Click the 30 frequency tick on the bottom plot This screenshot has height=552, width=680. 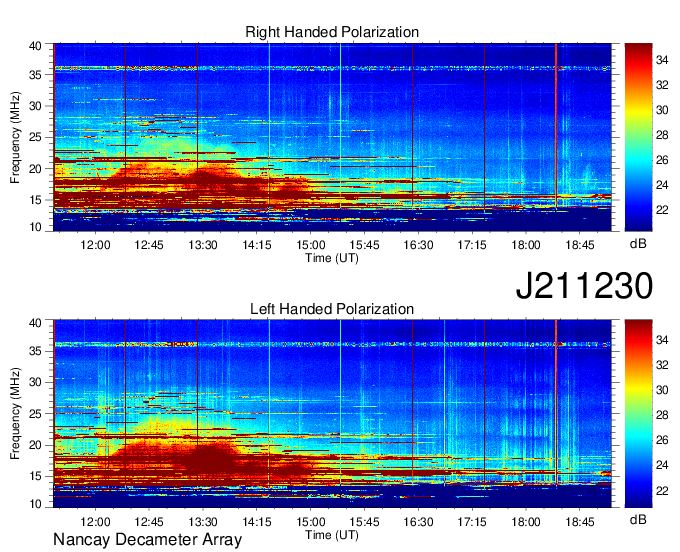(x=36, y=382)
